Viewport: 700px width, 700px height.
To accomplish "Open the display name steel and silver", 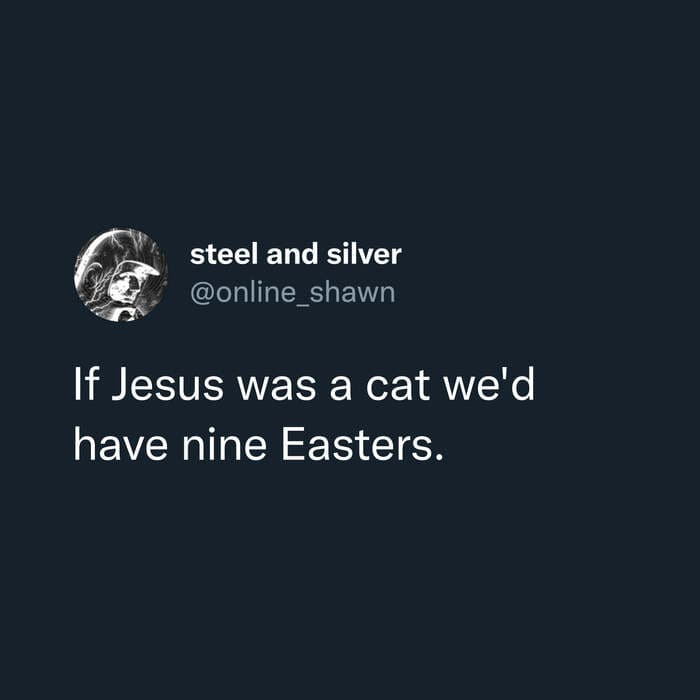I will [x=296, y=254].
